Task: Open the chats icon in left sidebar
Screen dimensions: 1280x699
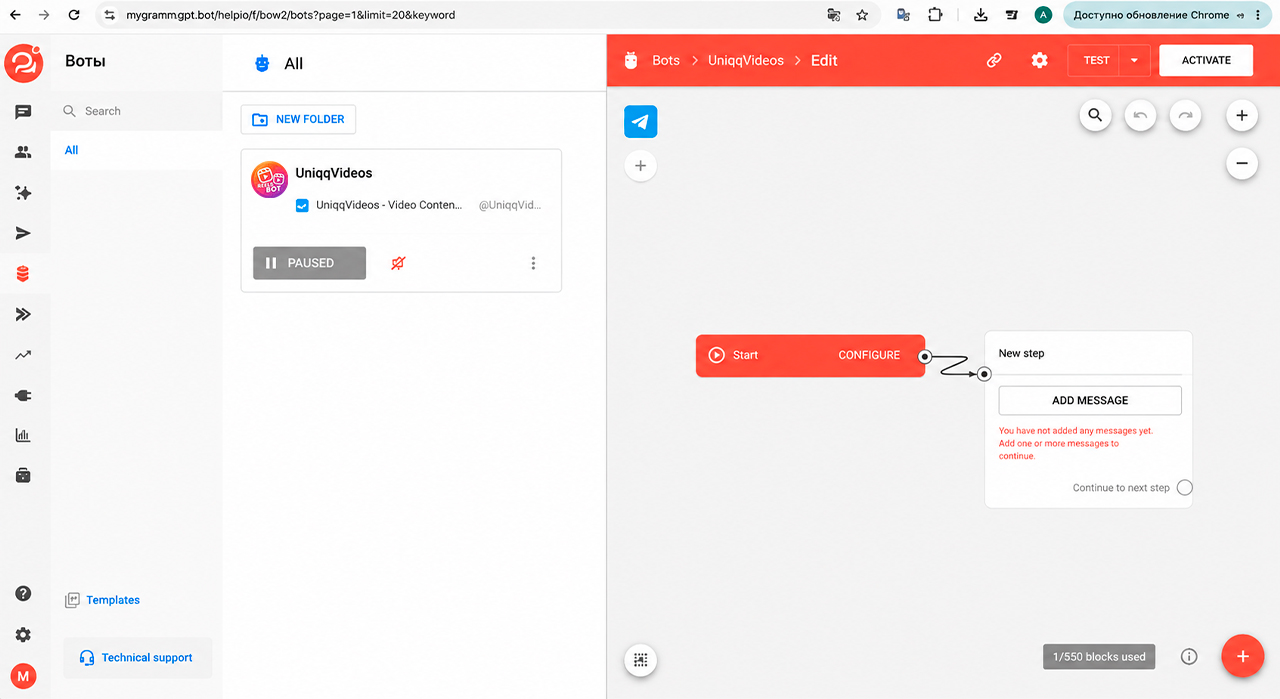Action: point(23,112)
